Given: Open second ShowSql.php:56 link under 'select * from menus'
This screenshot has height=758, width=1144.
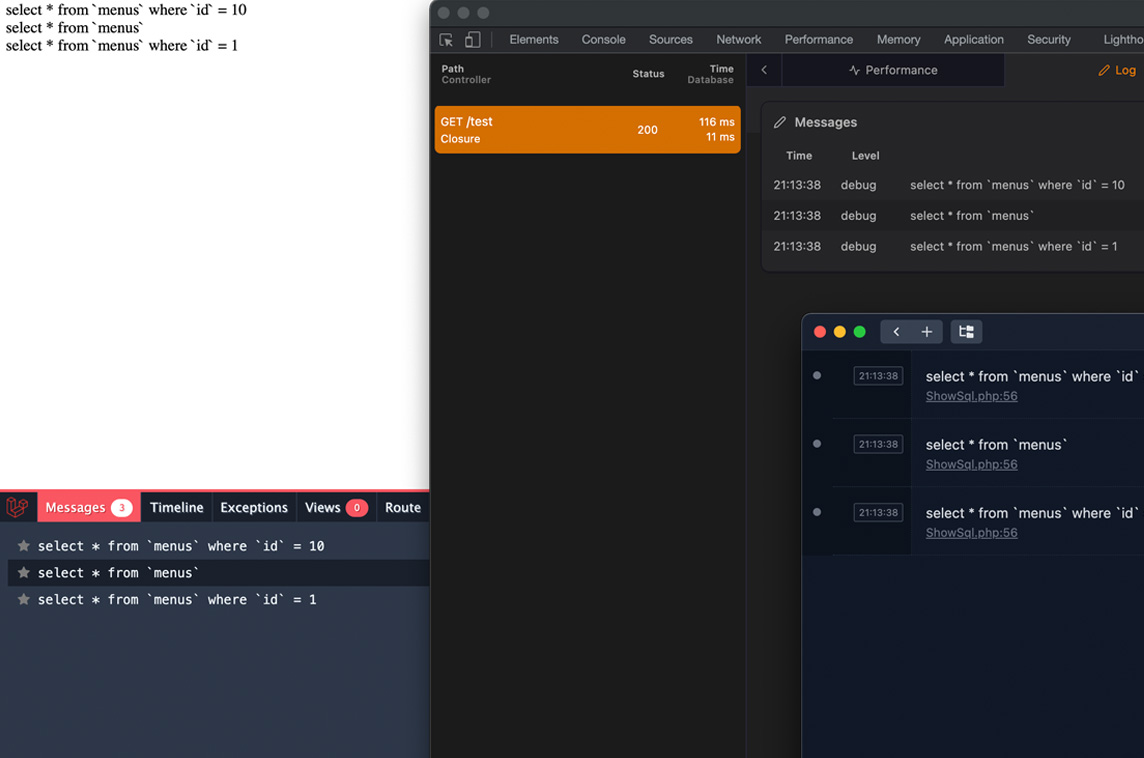Looking at the screenshot, I should 971,465.
